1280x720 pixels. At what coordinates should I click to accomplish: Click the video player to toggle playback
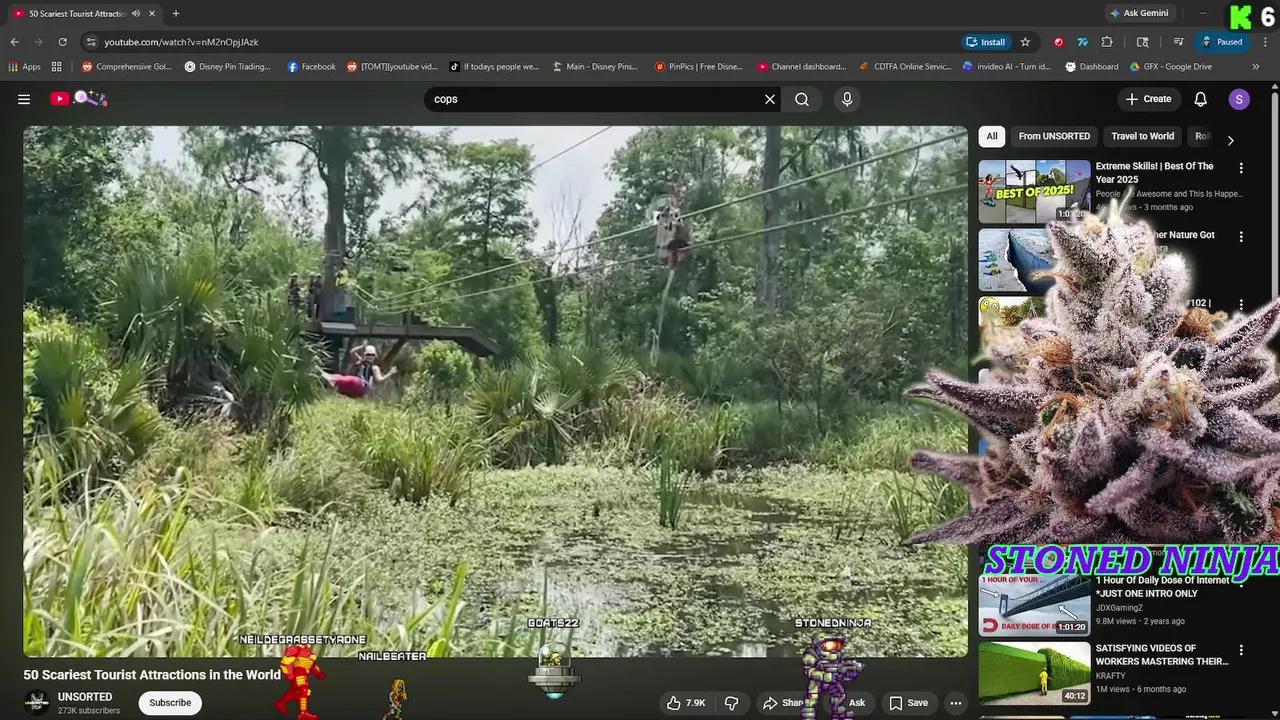pyautogui.click(x=495, y=391)
